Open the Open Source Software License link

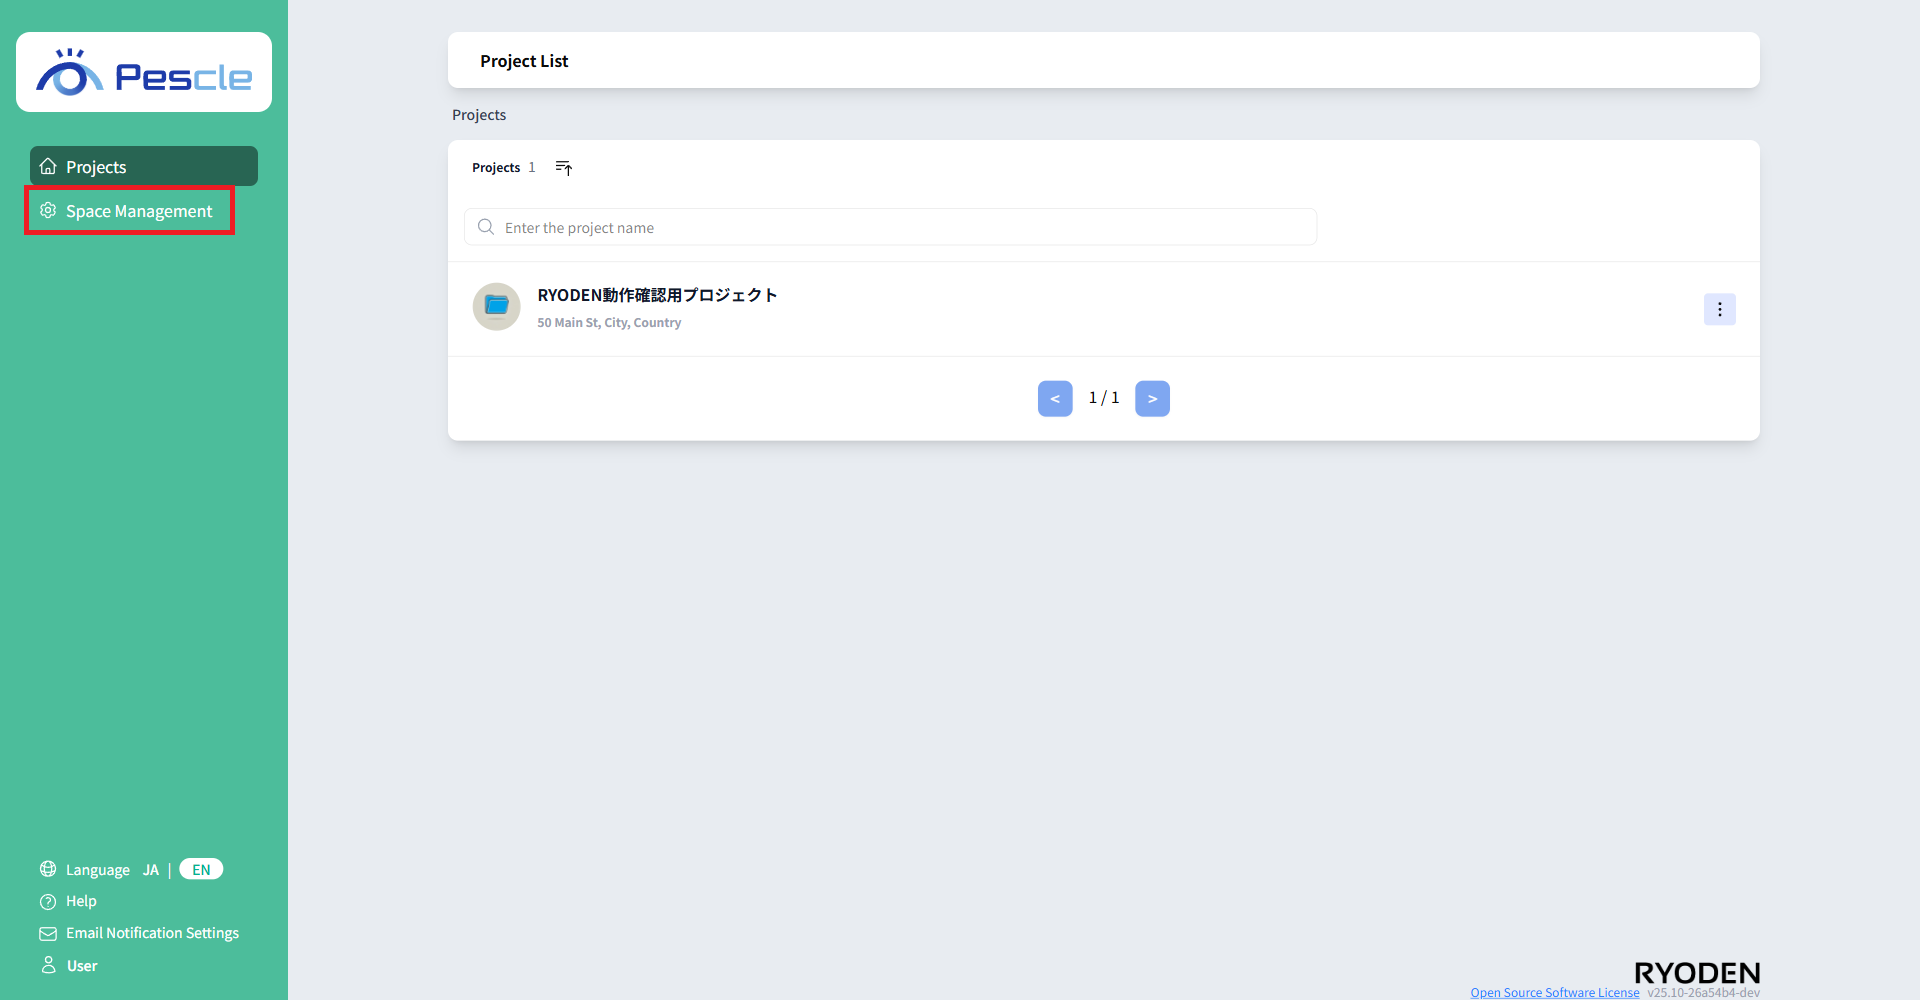click(x=1554, y=992)
